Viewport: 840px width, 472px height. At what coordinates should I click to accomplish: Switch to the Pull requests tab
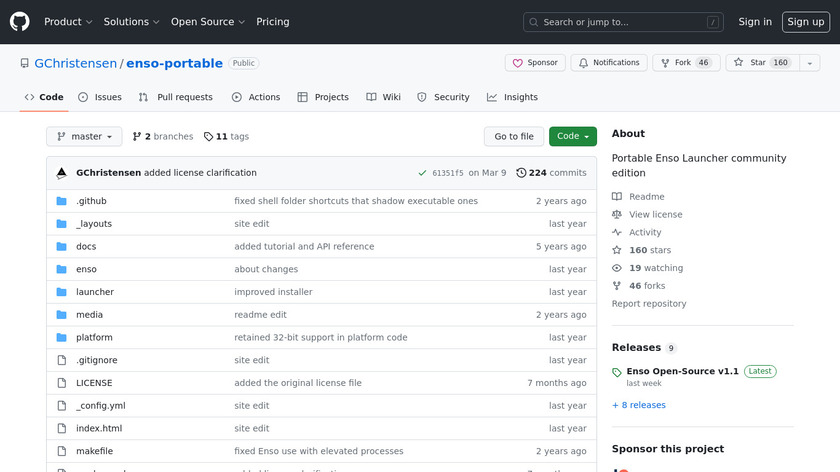tap(176, 97)
